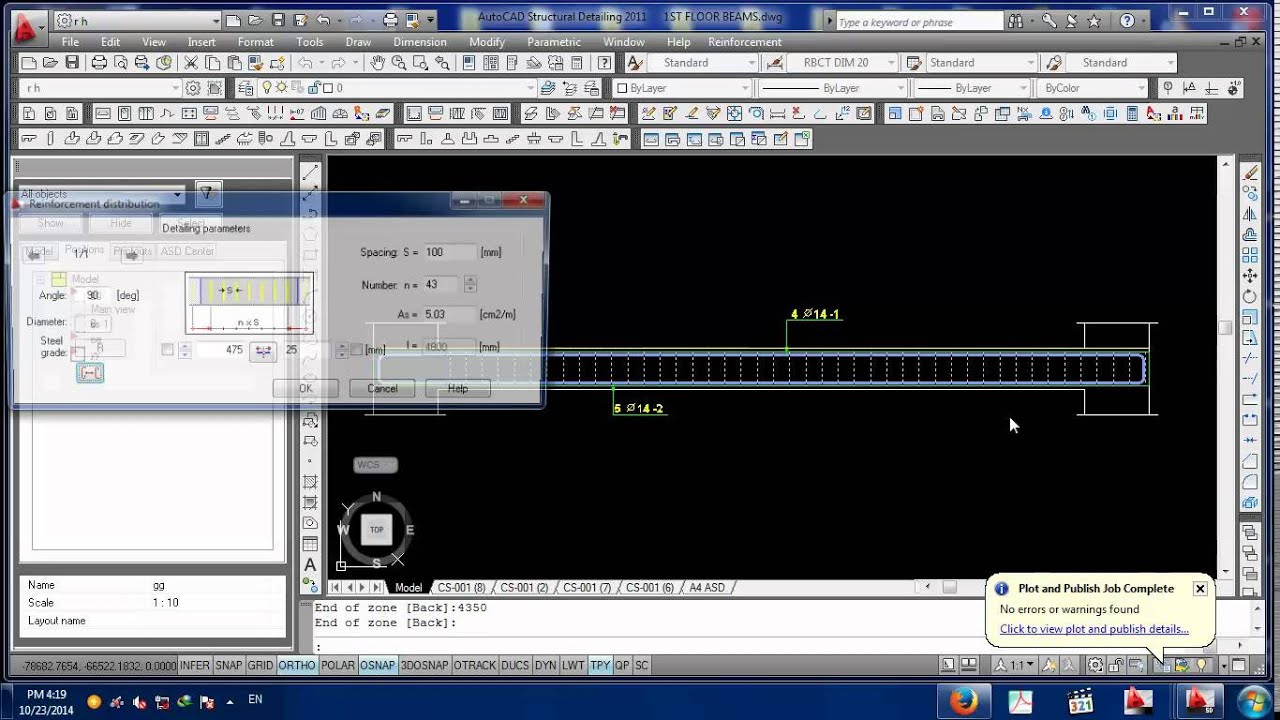
Task: Click the Help question mark toolbar icon
Action: click(x=603, y=62)
